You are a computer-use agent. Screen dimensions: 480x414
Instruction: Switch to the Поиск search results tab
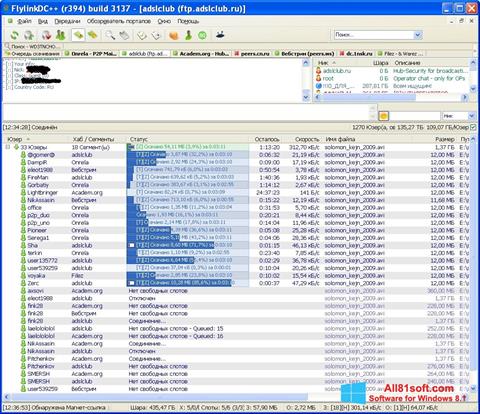32,46
